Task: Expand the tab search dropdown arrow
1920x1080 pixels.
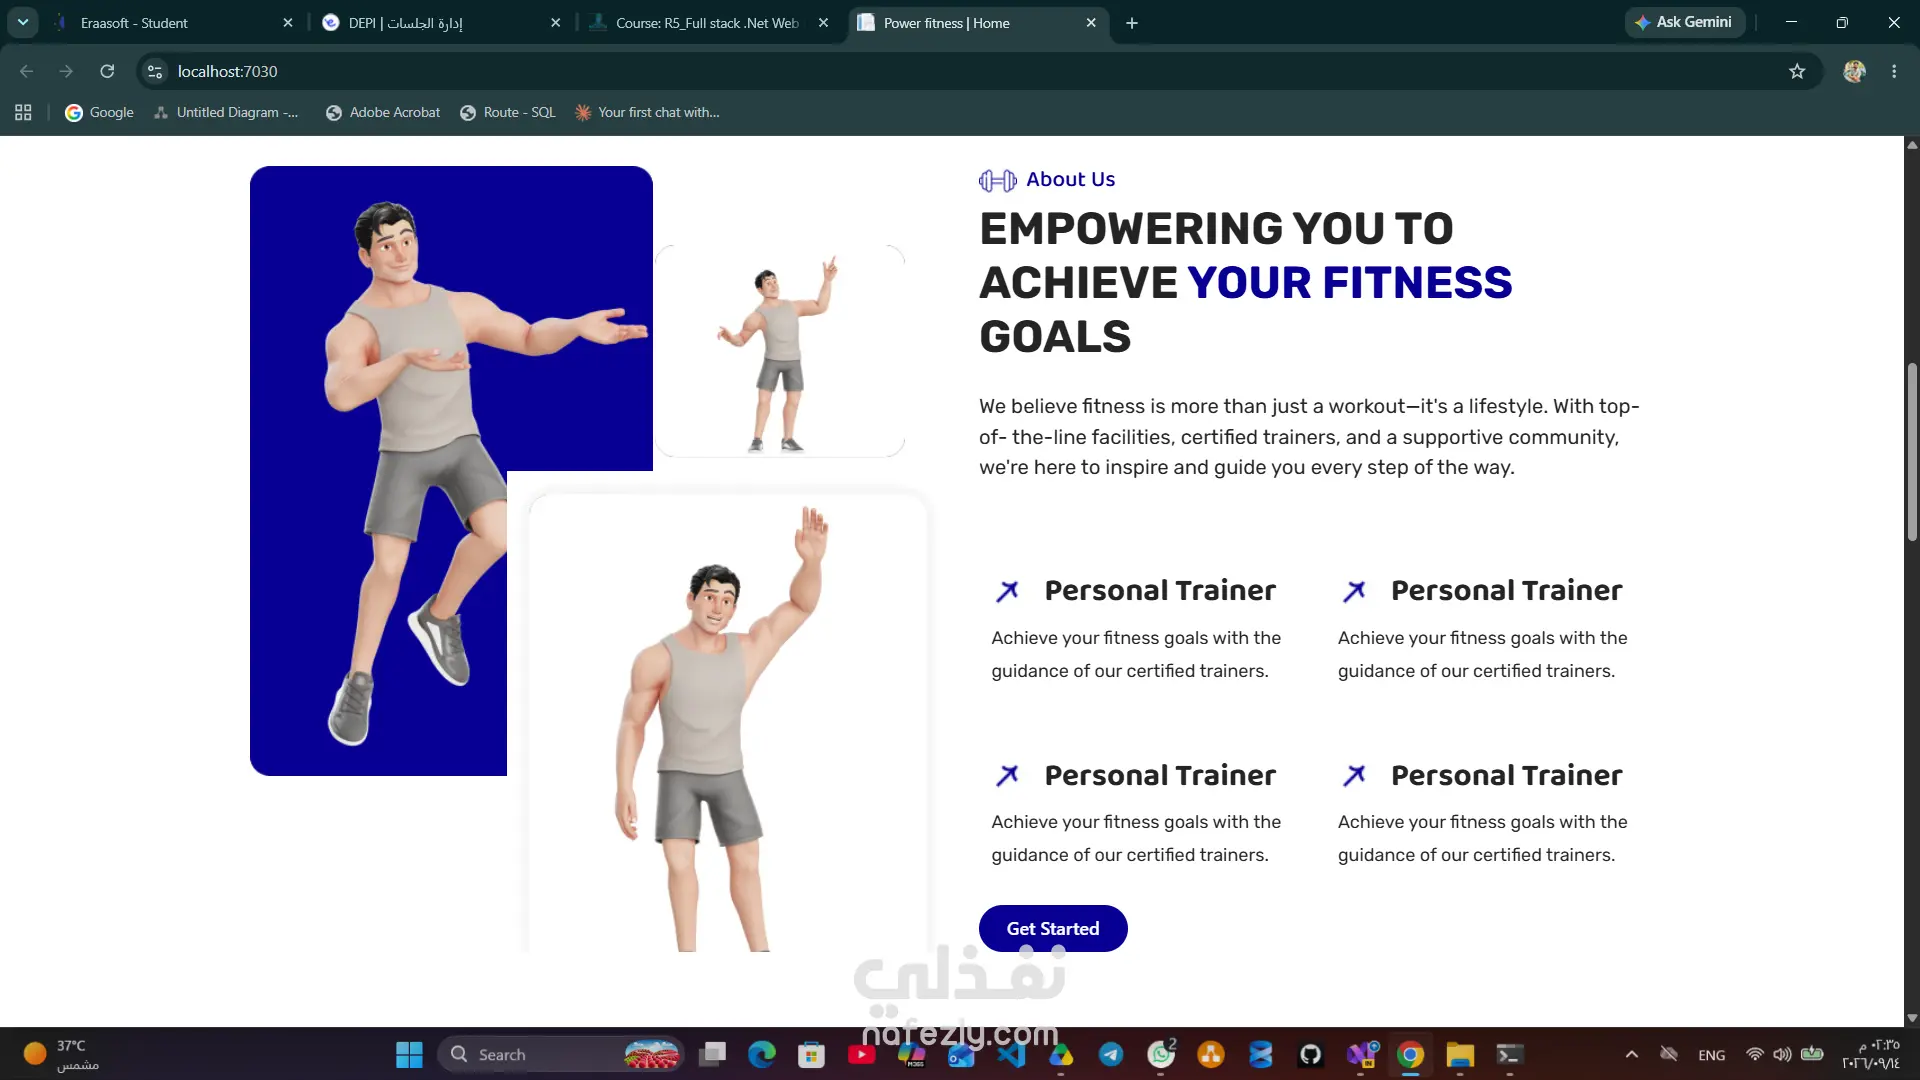Action: point(22,22)
